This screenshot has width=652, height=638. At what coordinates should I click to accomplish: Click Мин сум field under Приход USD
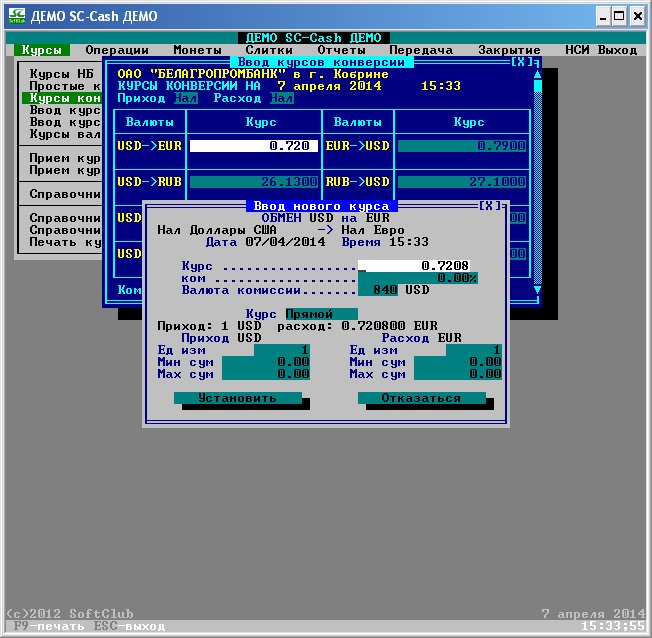coord(266,362)
